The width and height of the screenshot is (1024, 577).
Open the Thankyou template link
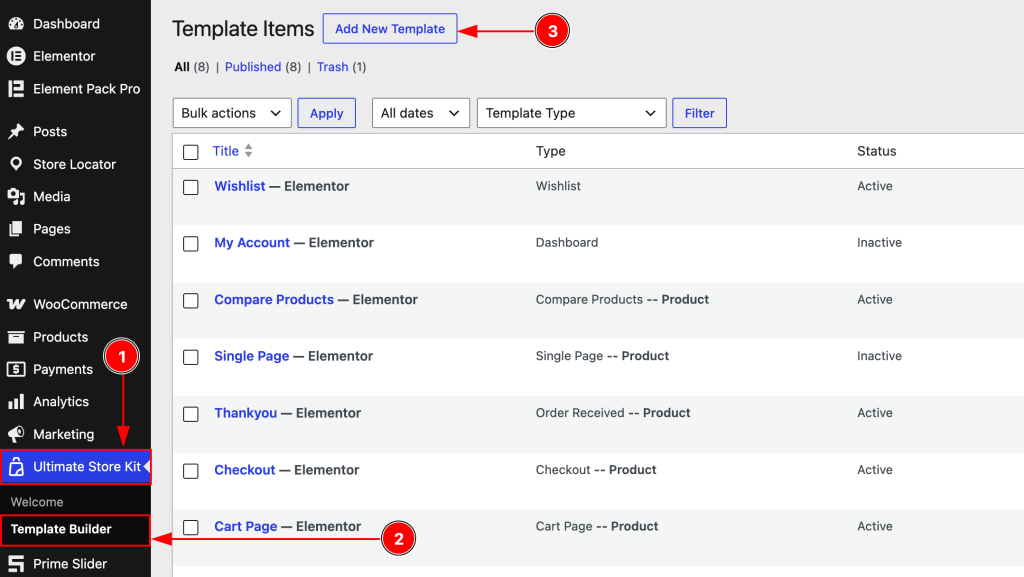click(x=246, y=413)
